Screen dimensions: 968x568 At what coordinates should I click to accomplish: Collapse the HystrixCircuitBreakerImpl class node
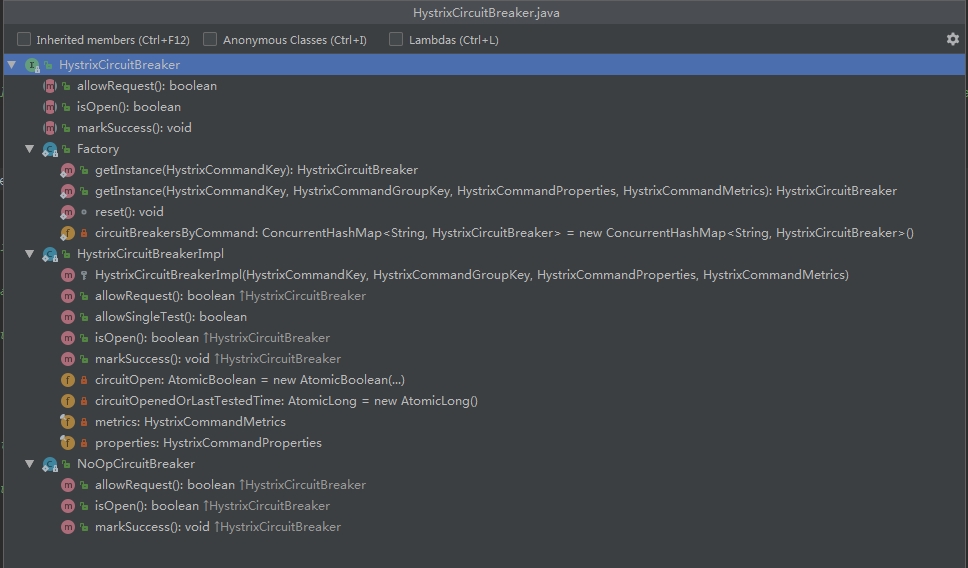click(29, 254)
